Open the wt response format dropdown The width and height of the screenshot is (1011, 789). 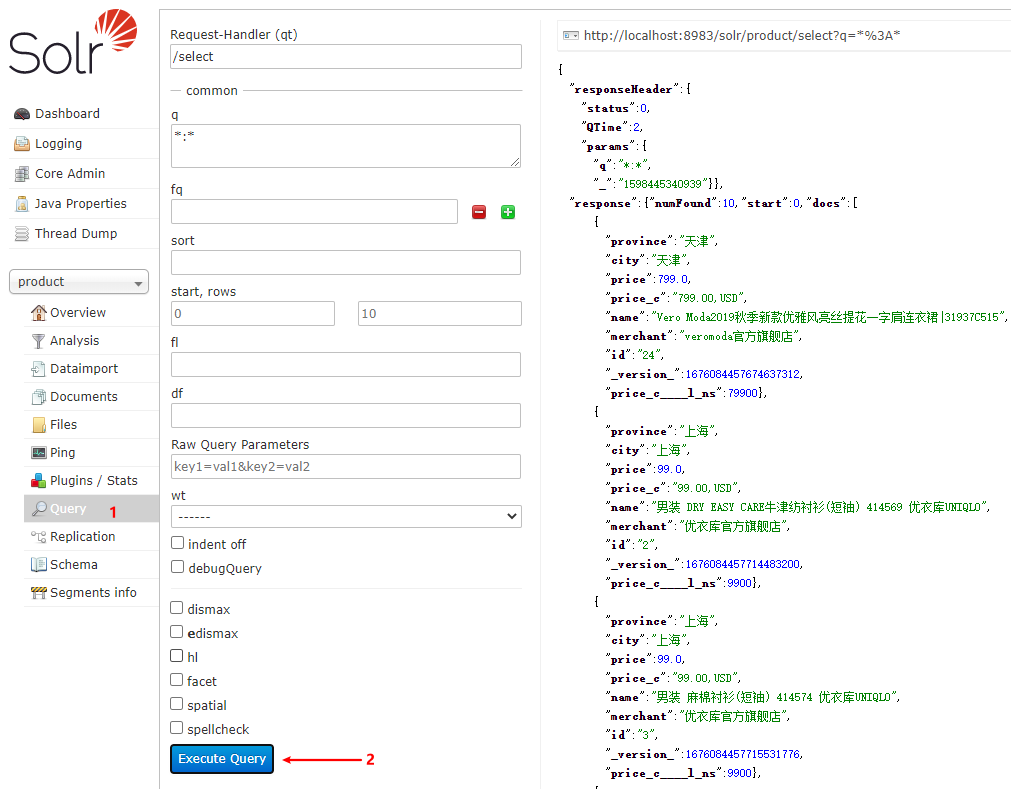pyautogui.click(x=346, y=516)
